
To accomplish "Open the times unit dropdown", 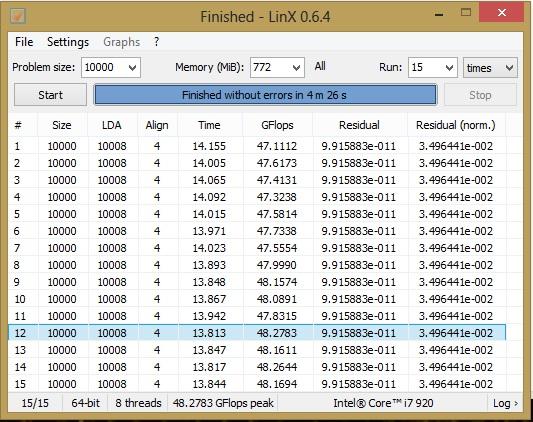I will coord(491,68).
